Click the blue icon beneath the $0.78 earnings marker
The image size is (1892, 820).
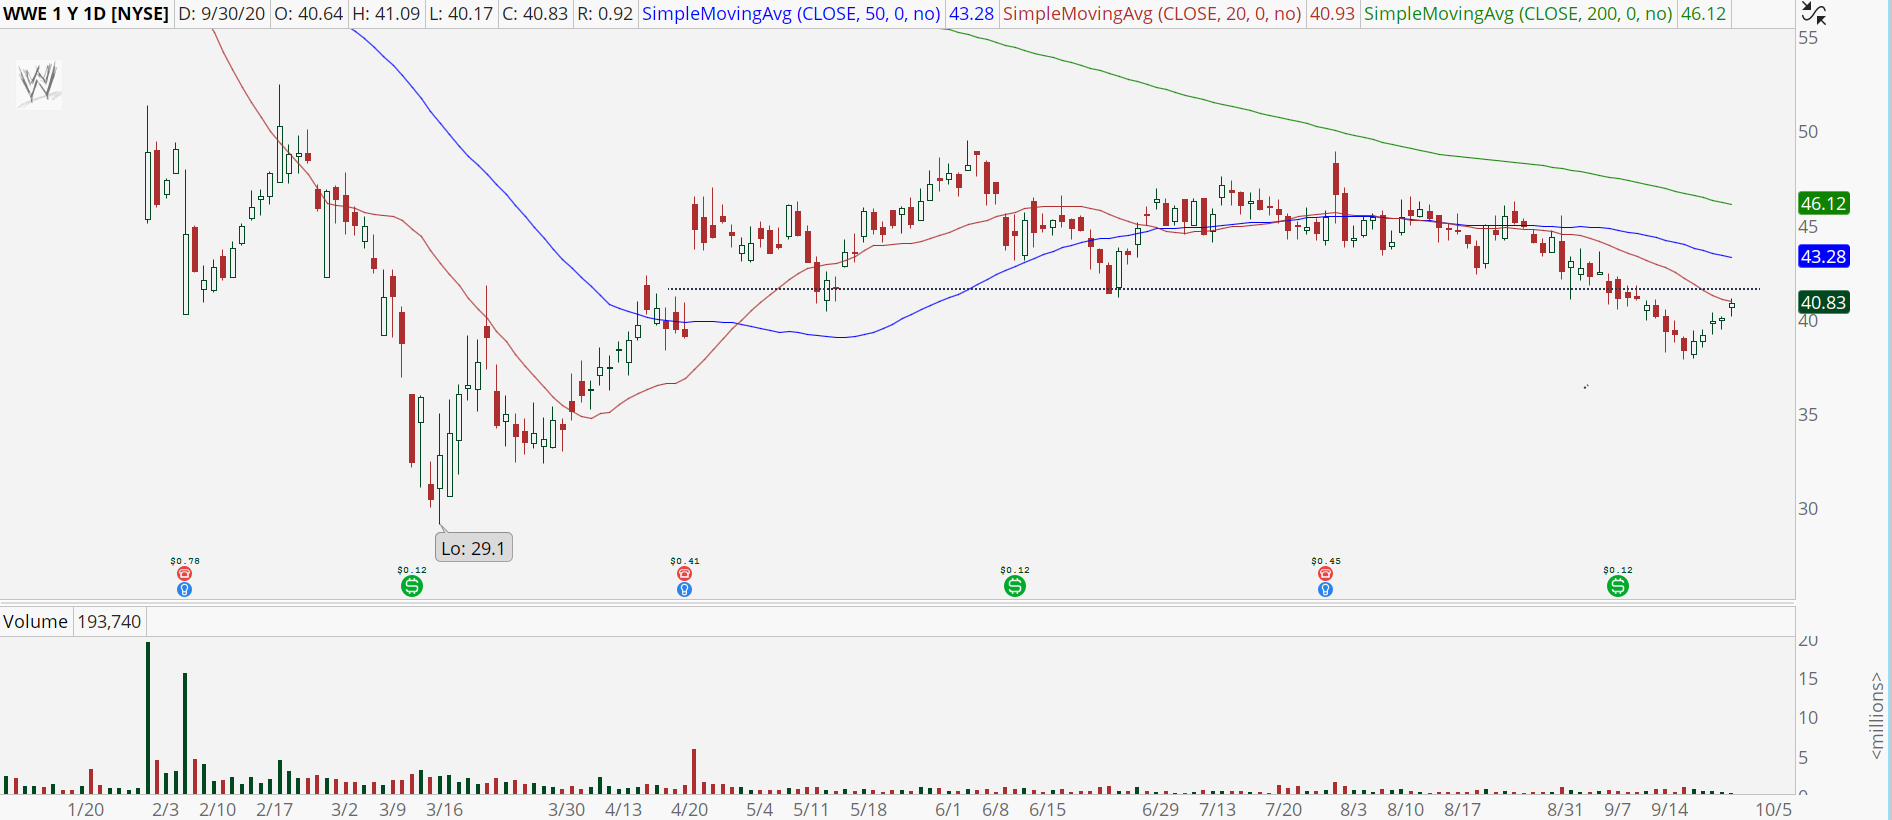point(184,590)
